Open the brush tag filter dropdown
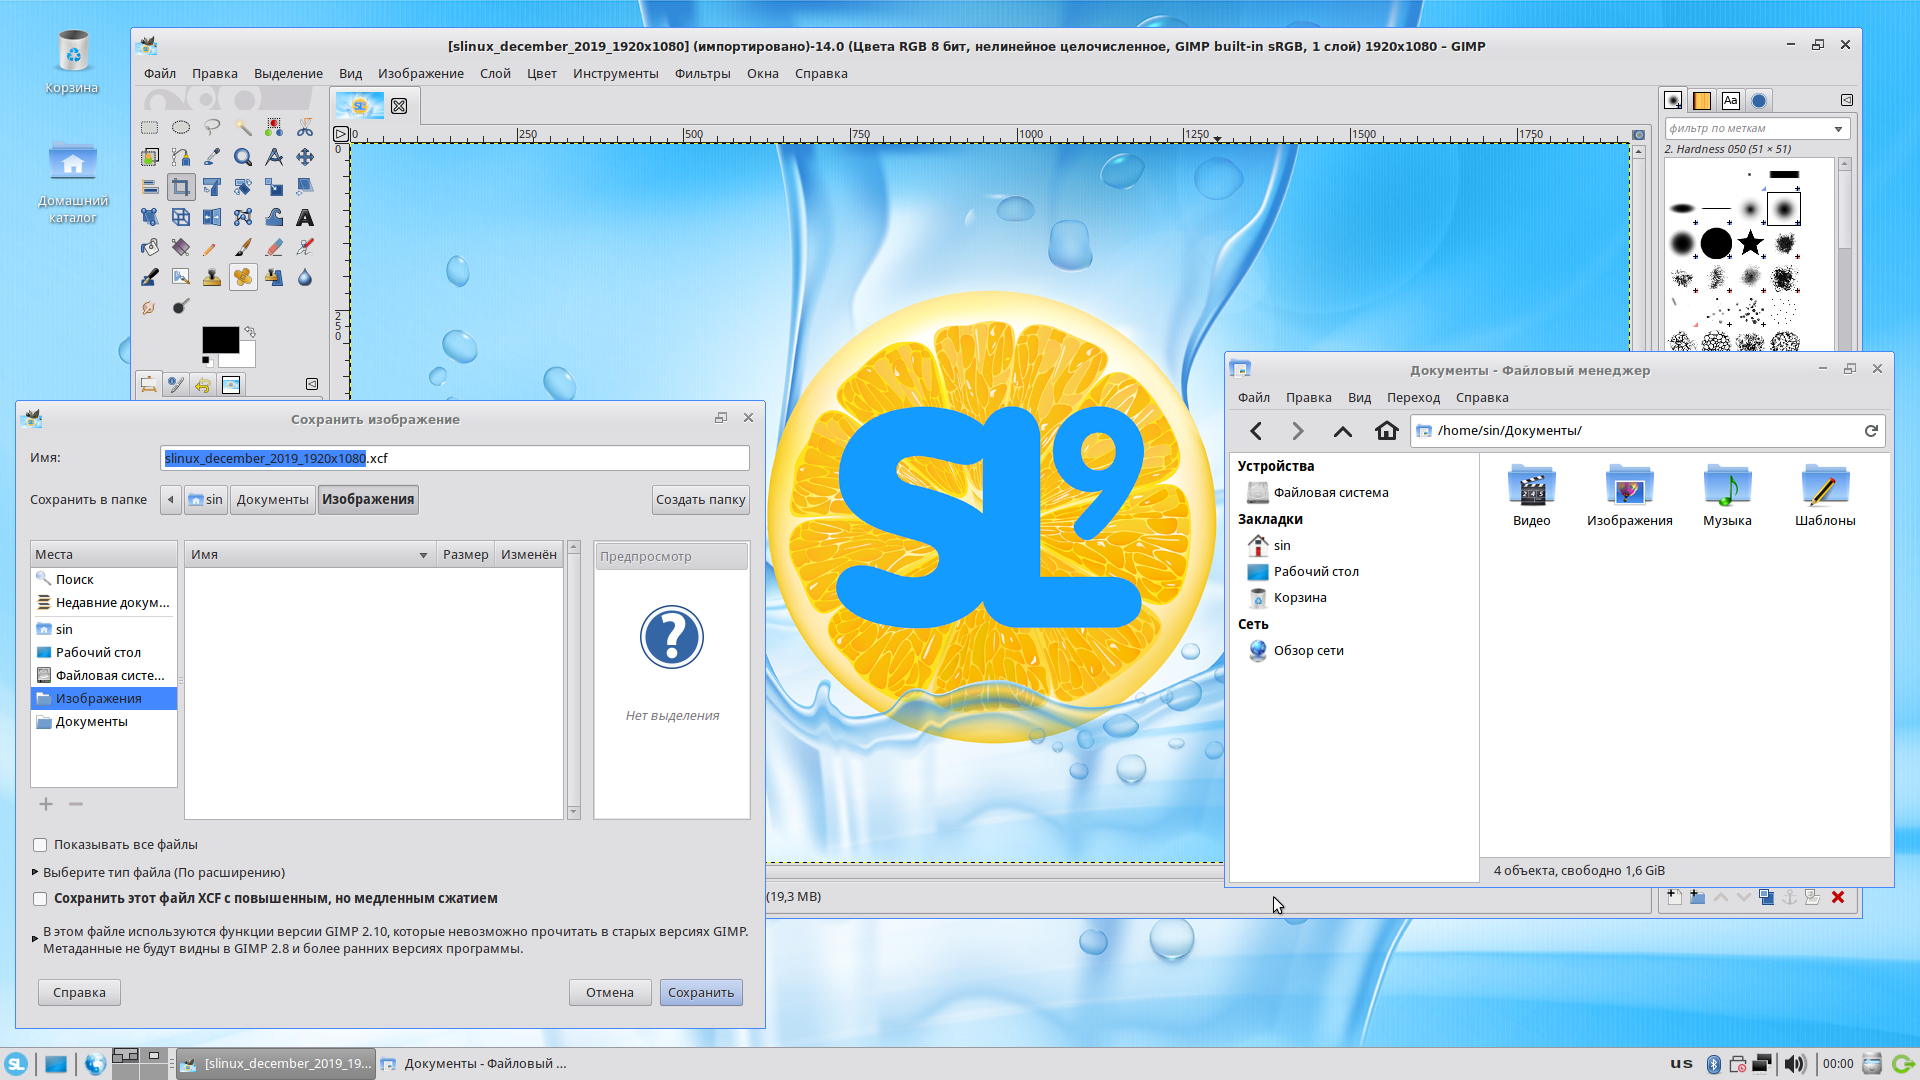This screenshot has width=1920, height=1080. click(1838, 129)
